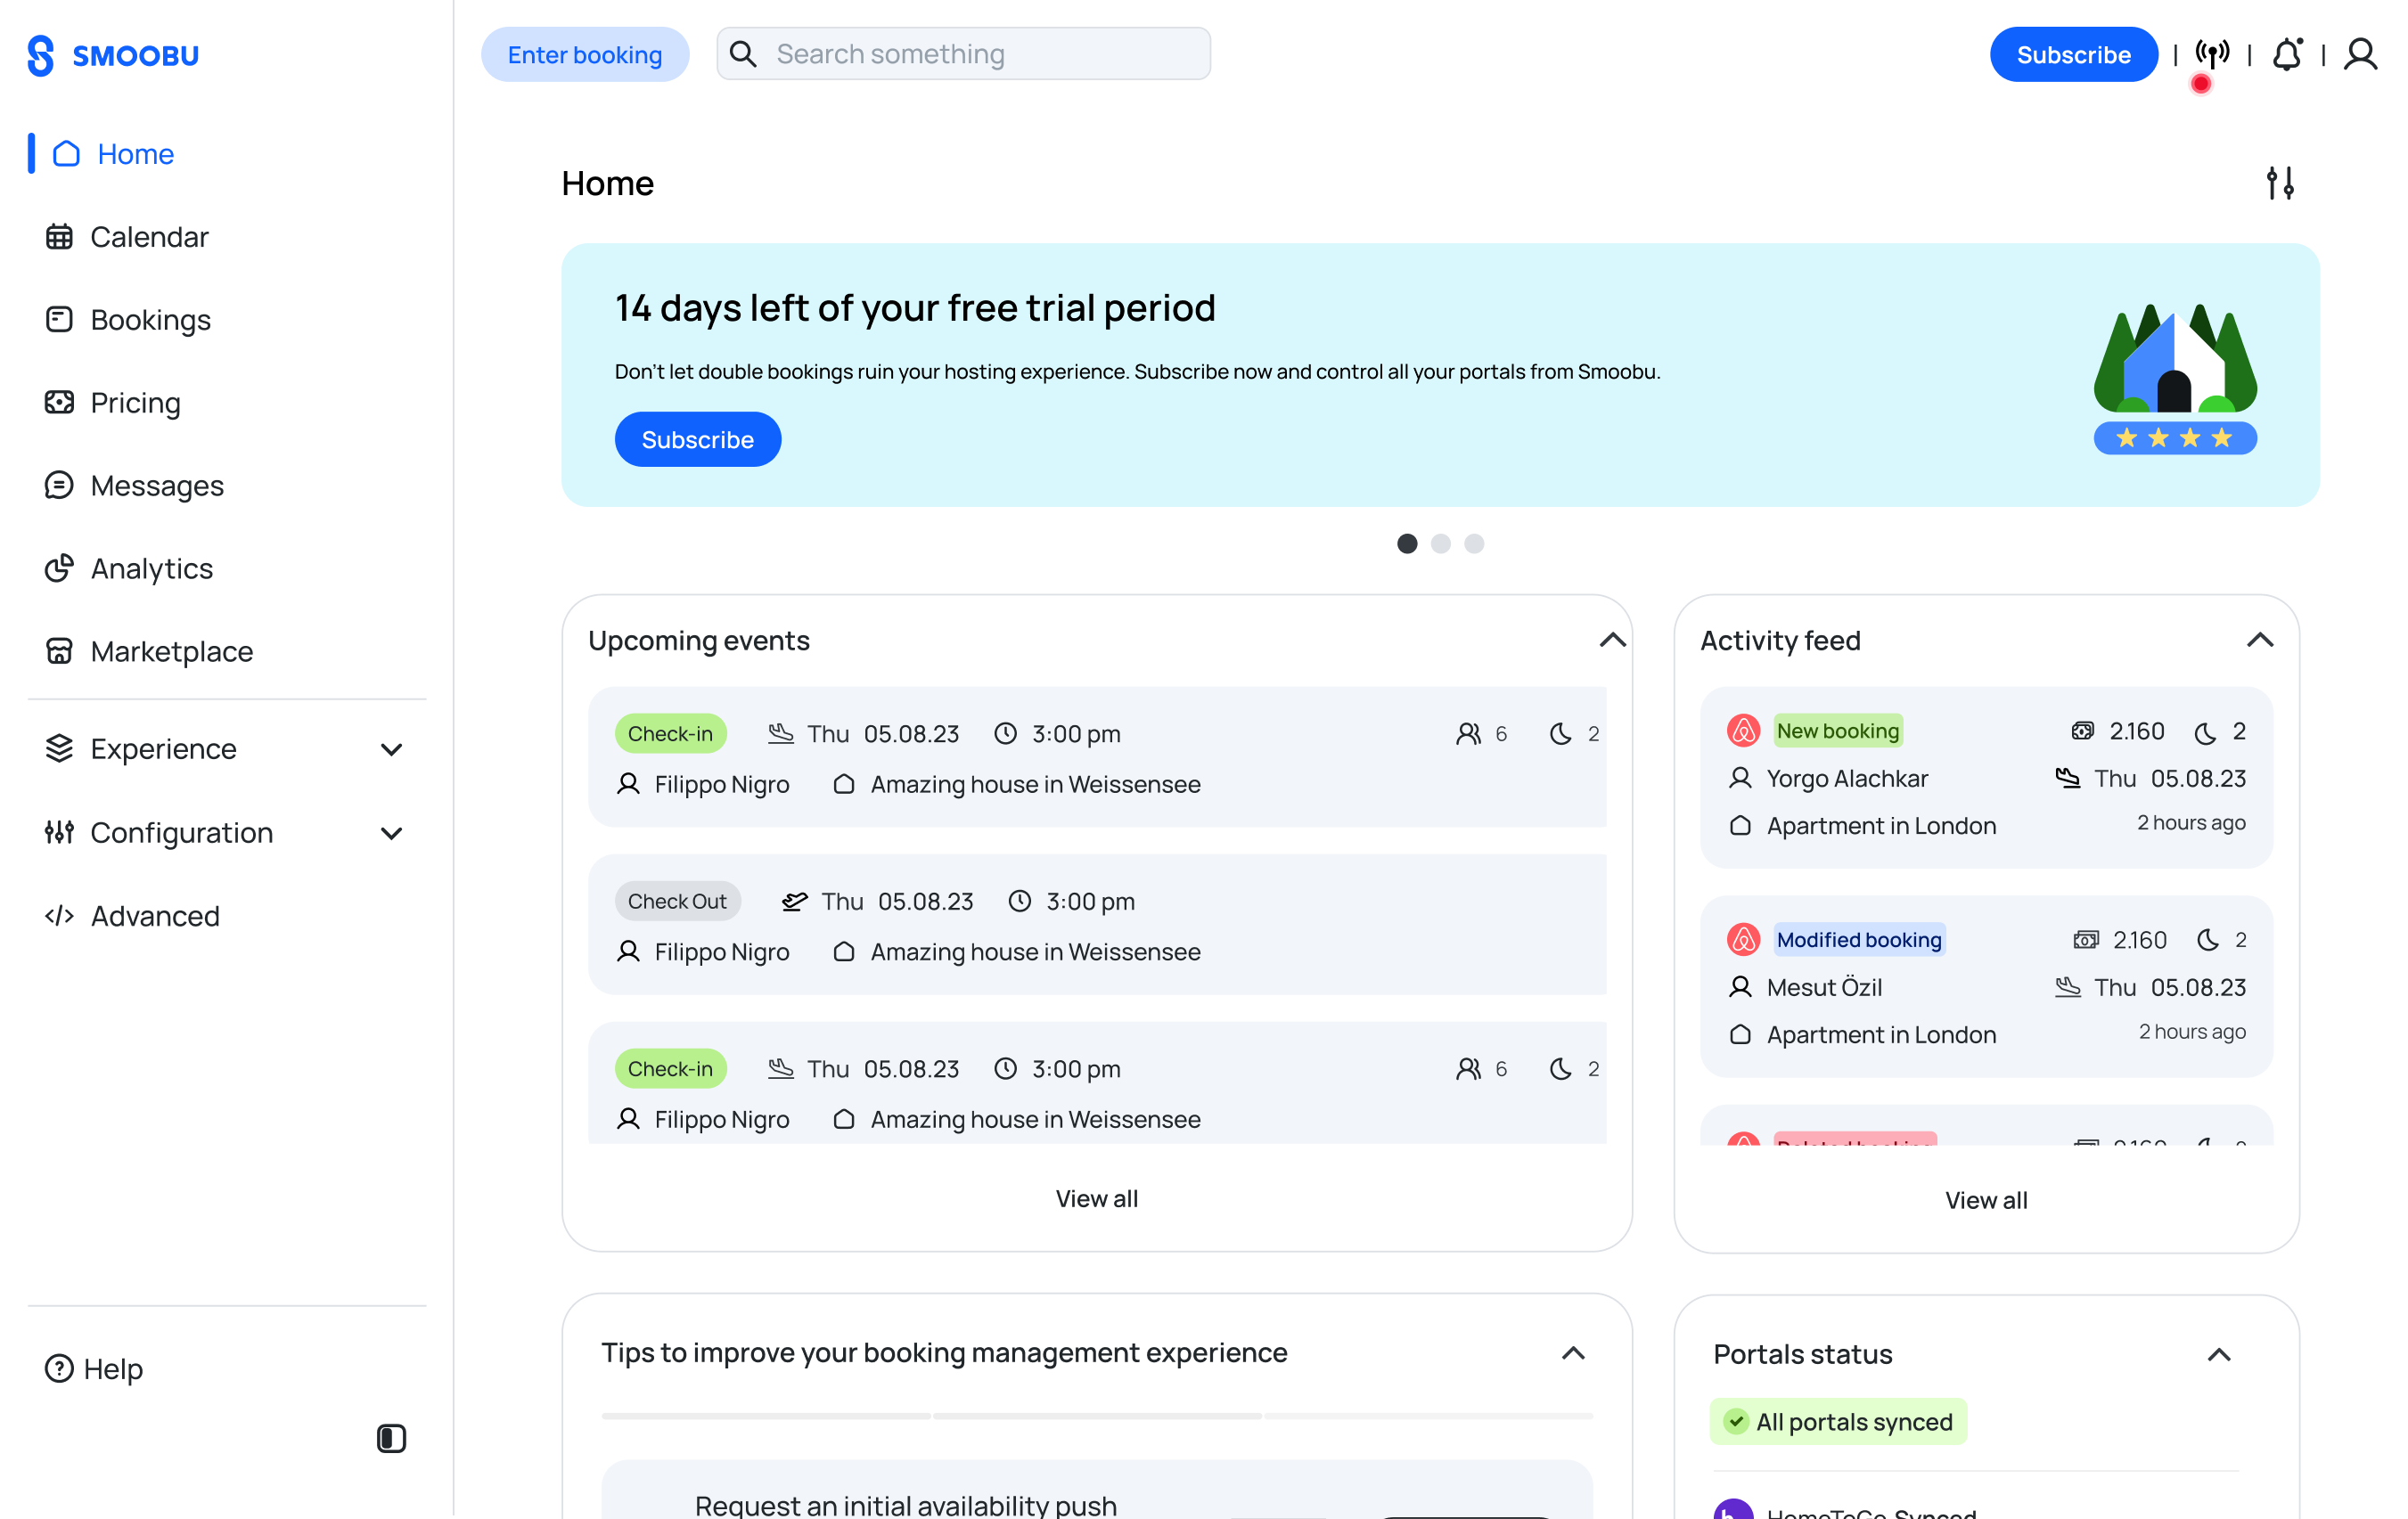Expand the Configuration menu chevron
The width and height of the screenshot is (2408, 1519).
pos(391,833)
